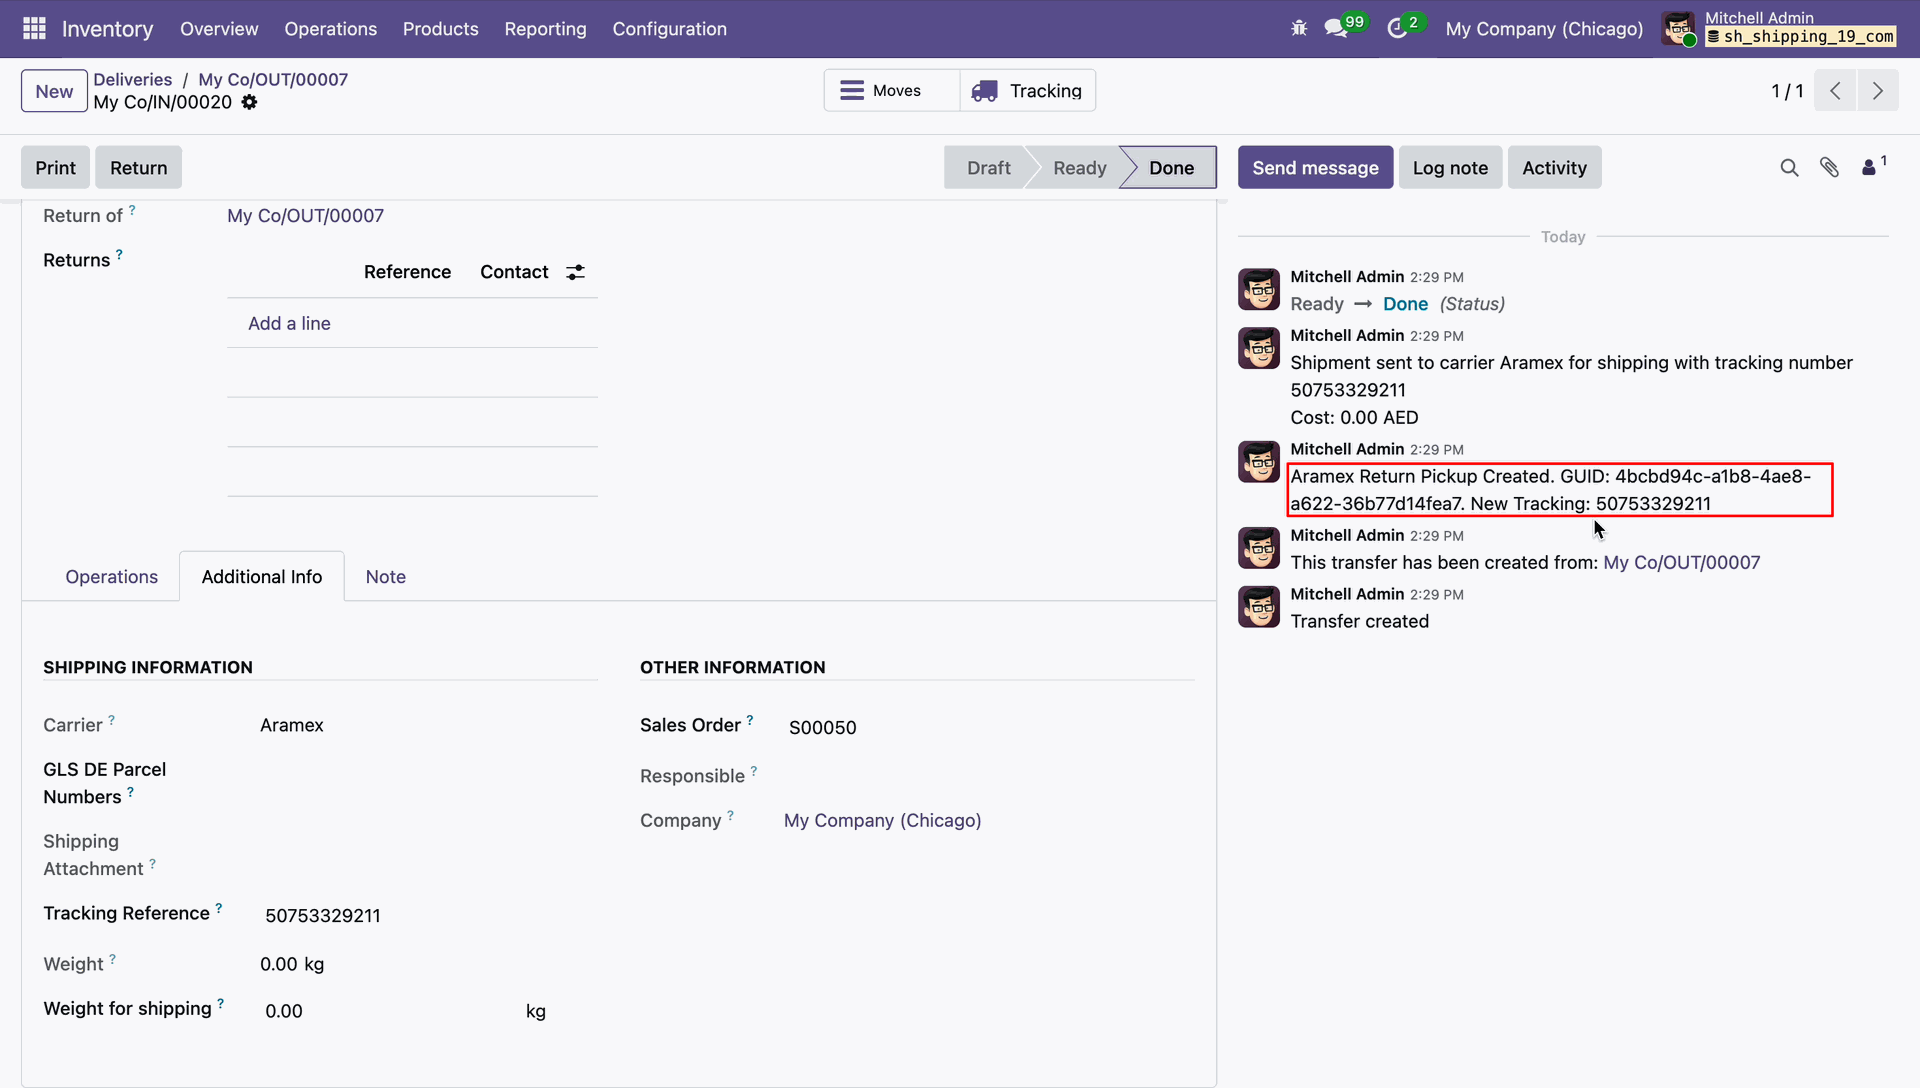Go to next record arrow
The width and height of the screenshot is (1920, 1088).
click(1877, 91)
